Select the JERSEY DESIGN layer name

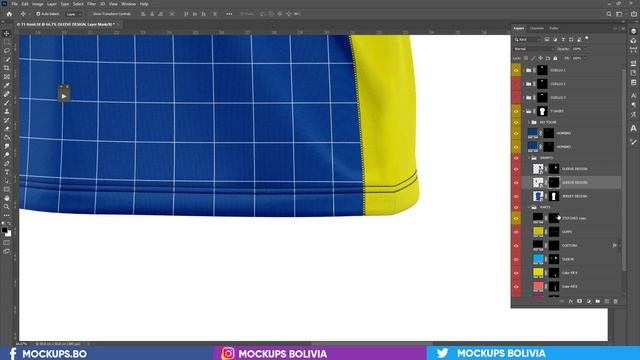574,196
